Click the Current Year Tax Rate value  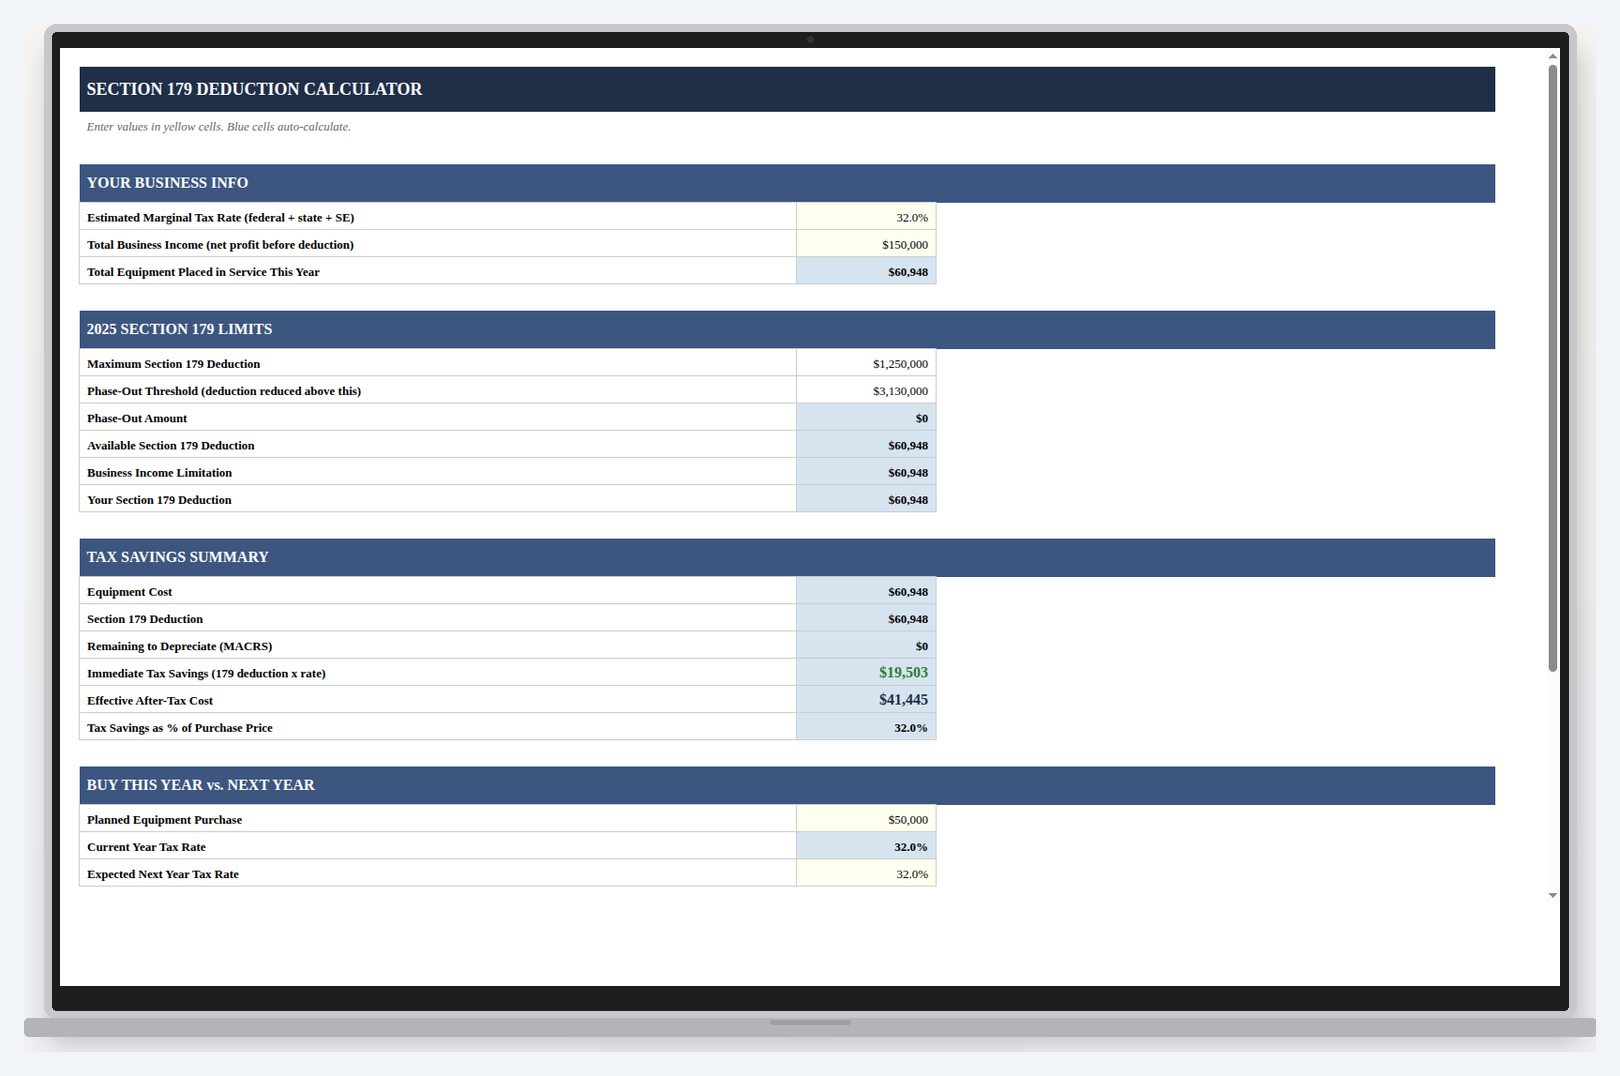(x=866, y=846)
